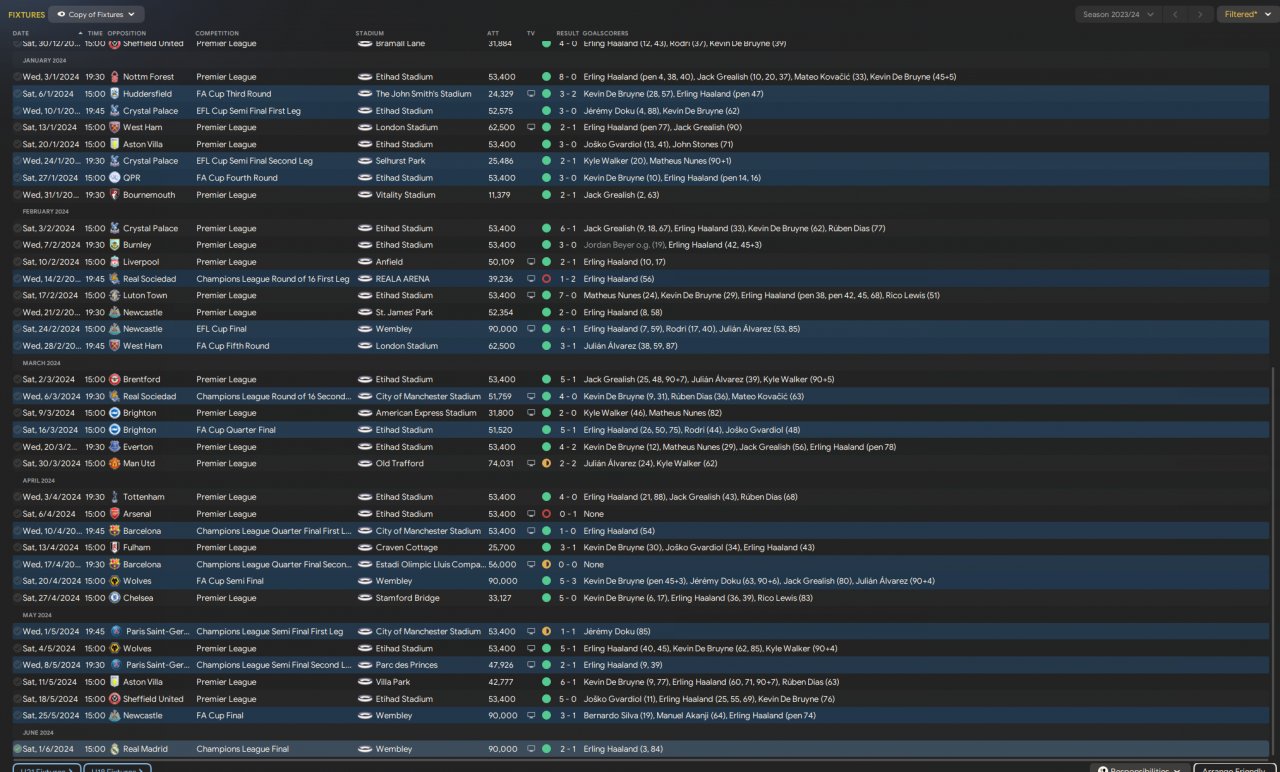The image size is (1280, 772).
Task: Click the stadium icon beside Old Trafford
Action: [365, 464]
